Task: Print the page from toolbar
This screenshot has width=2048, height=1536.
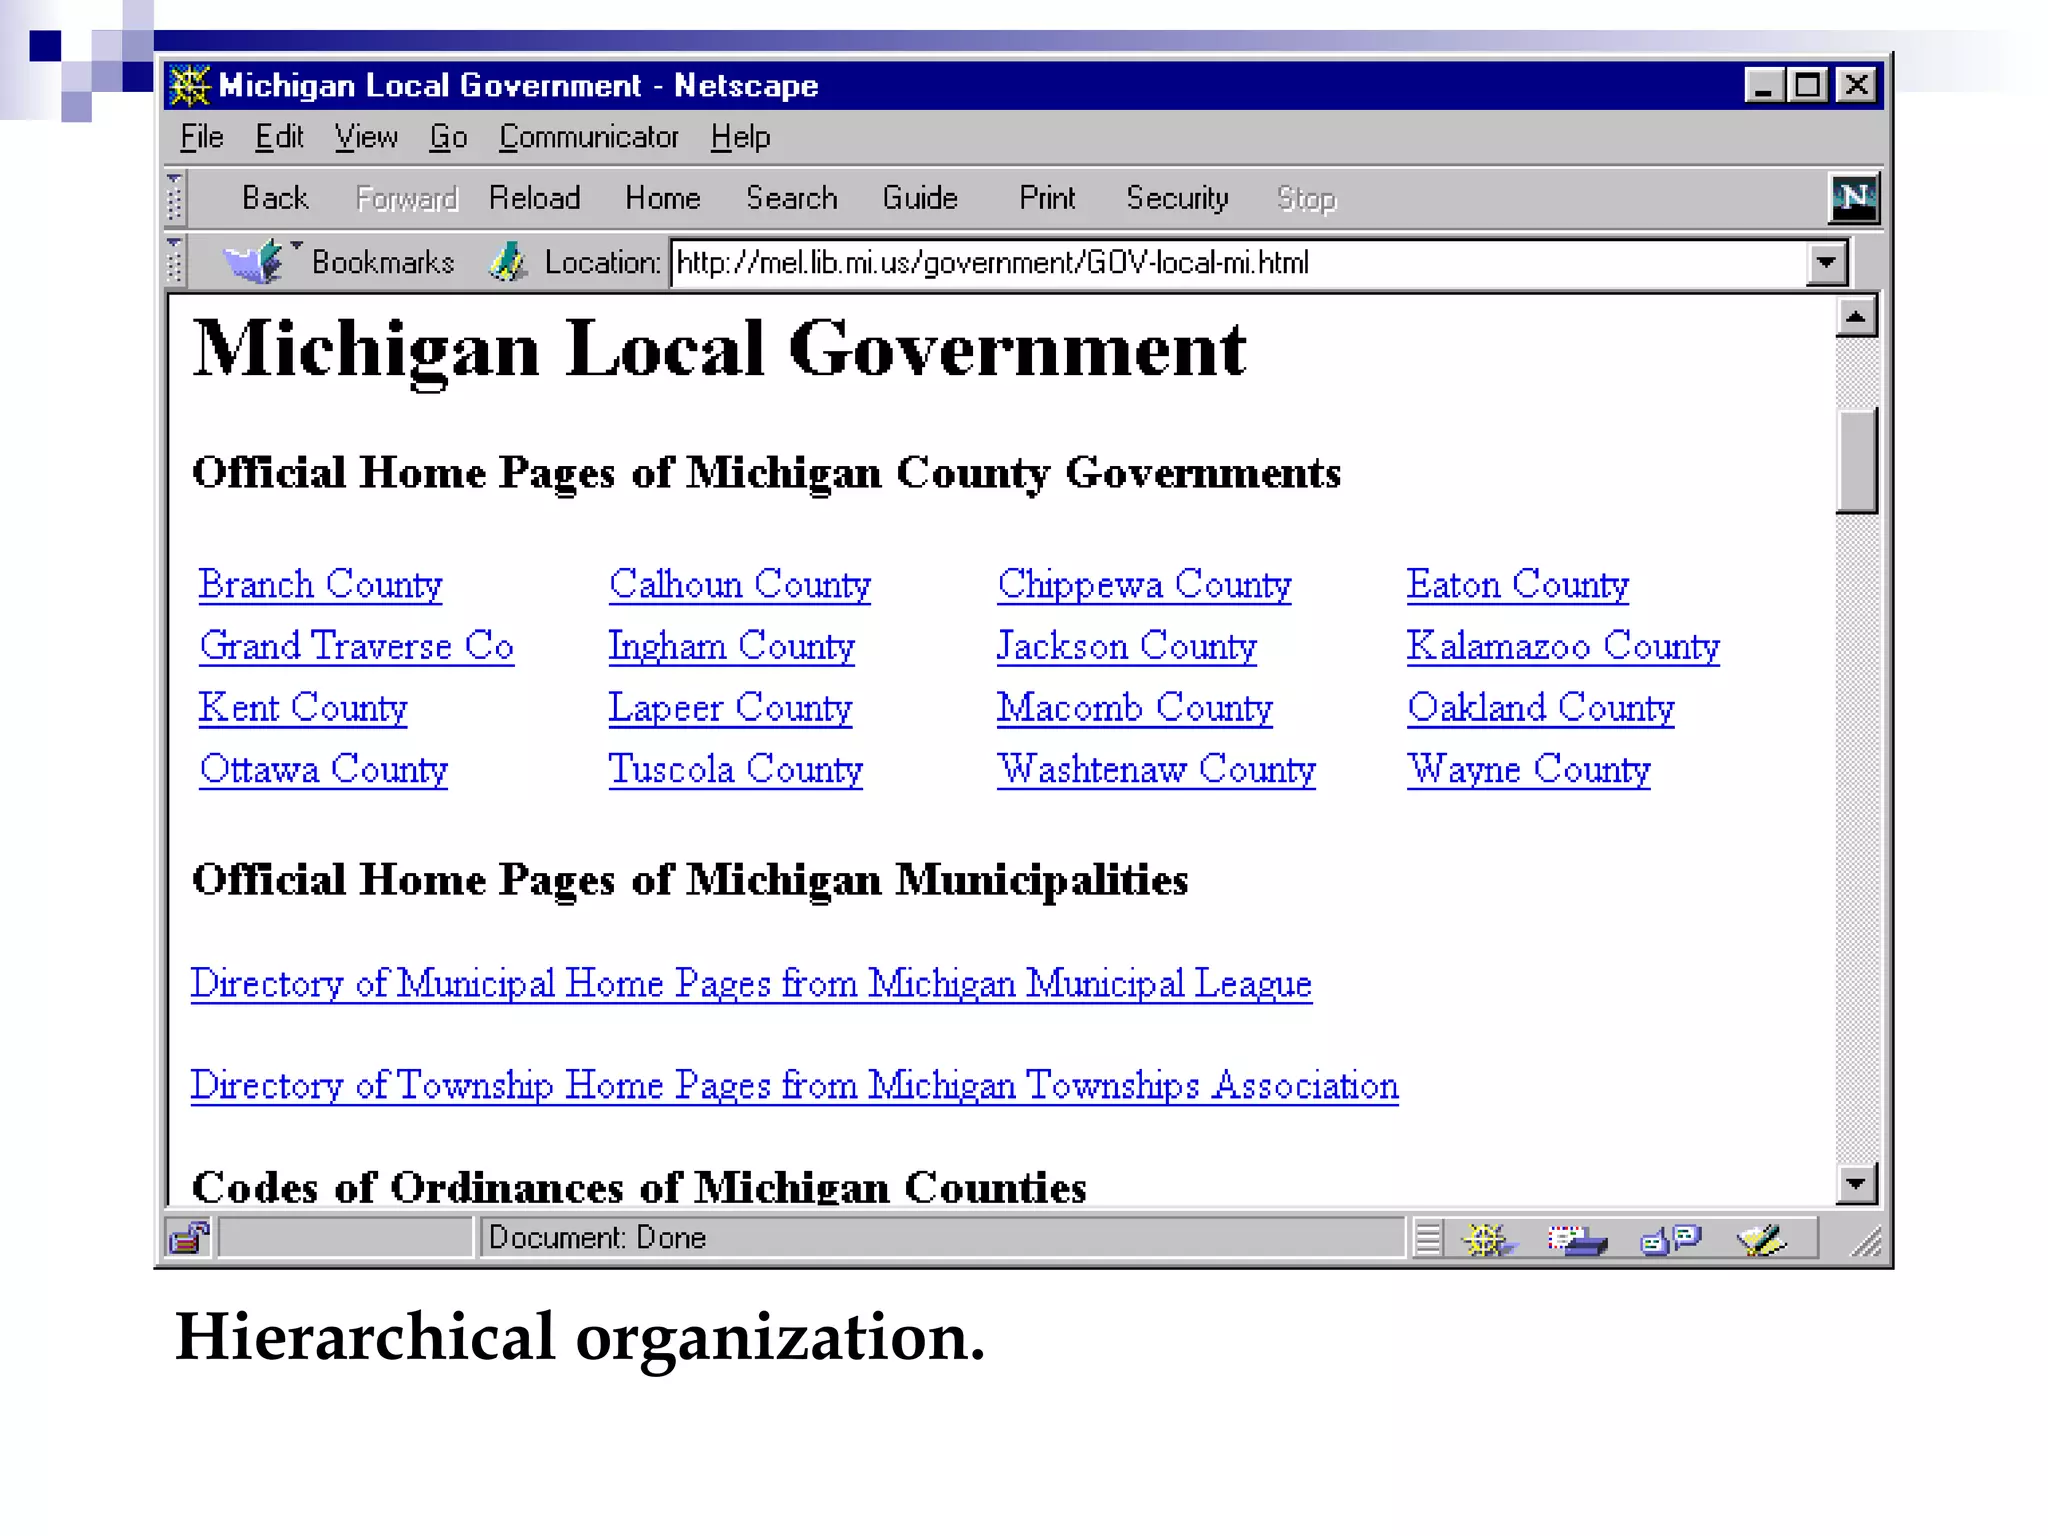Action: (x=1047, y=198)
